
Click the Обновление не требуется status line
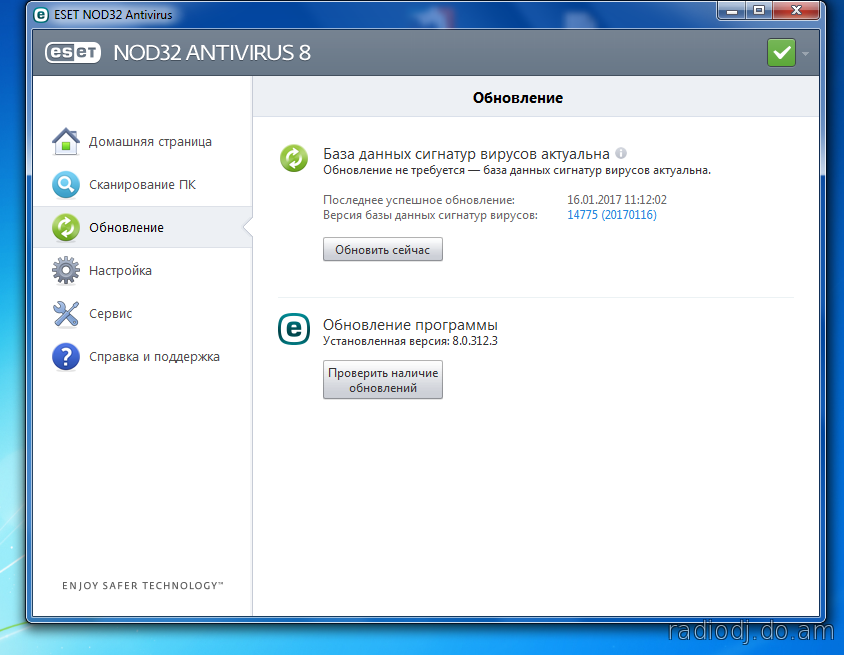click(x=517, y=170)
